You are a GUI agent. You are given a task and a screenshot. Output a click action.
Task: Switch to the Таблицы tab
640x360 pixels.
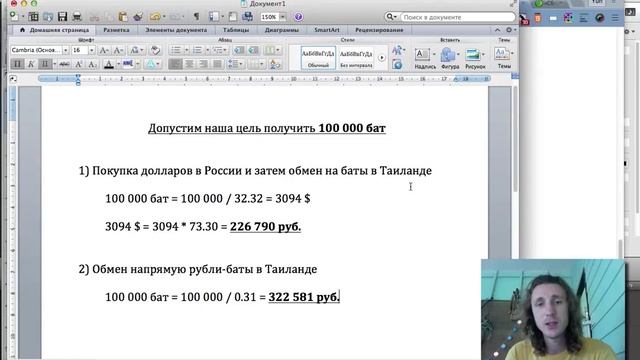[x=236, y=30]
